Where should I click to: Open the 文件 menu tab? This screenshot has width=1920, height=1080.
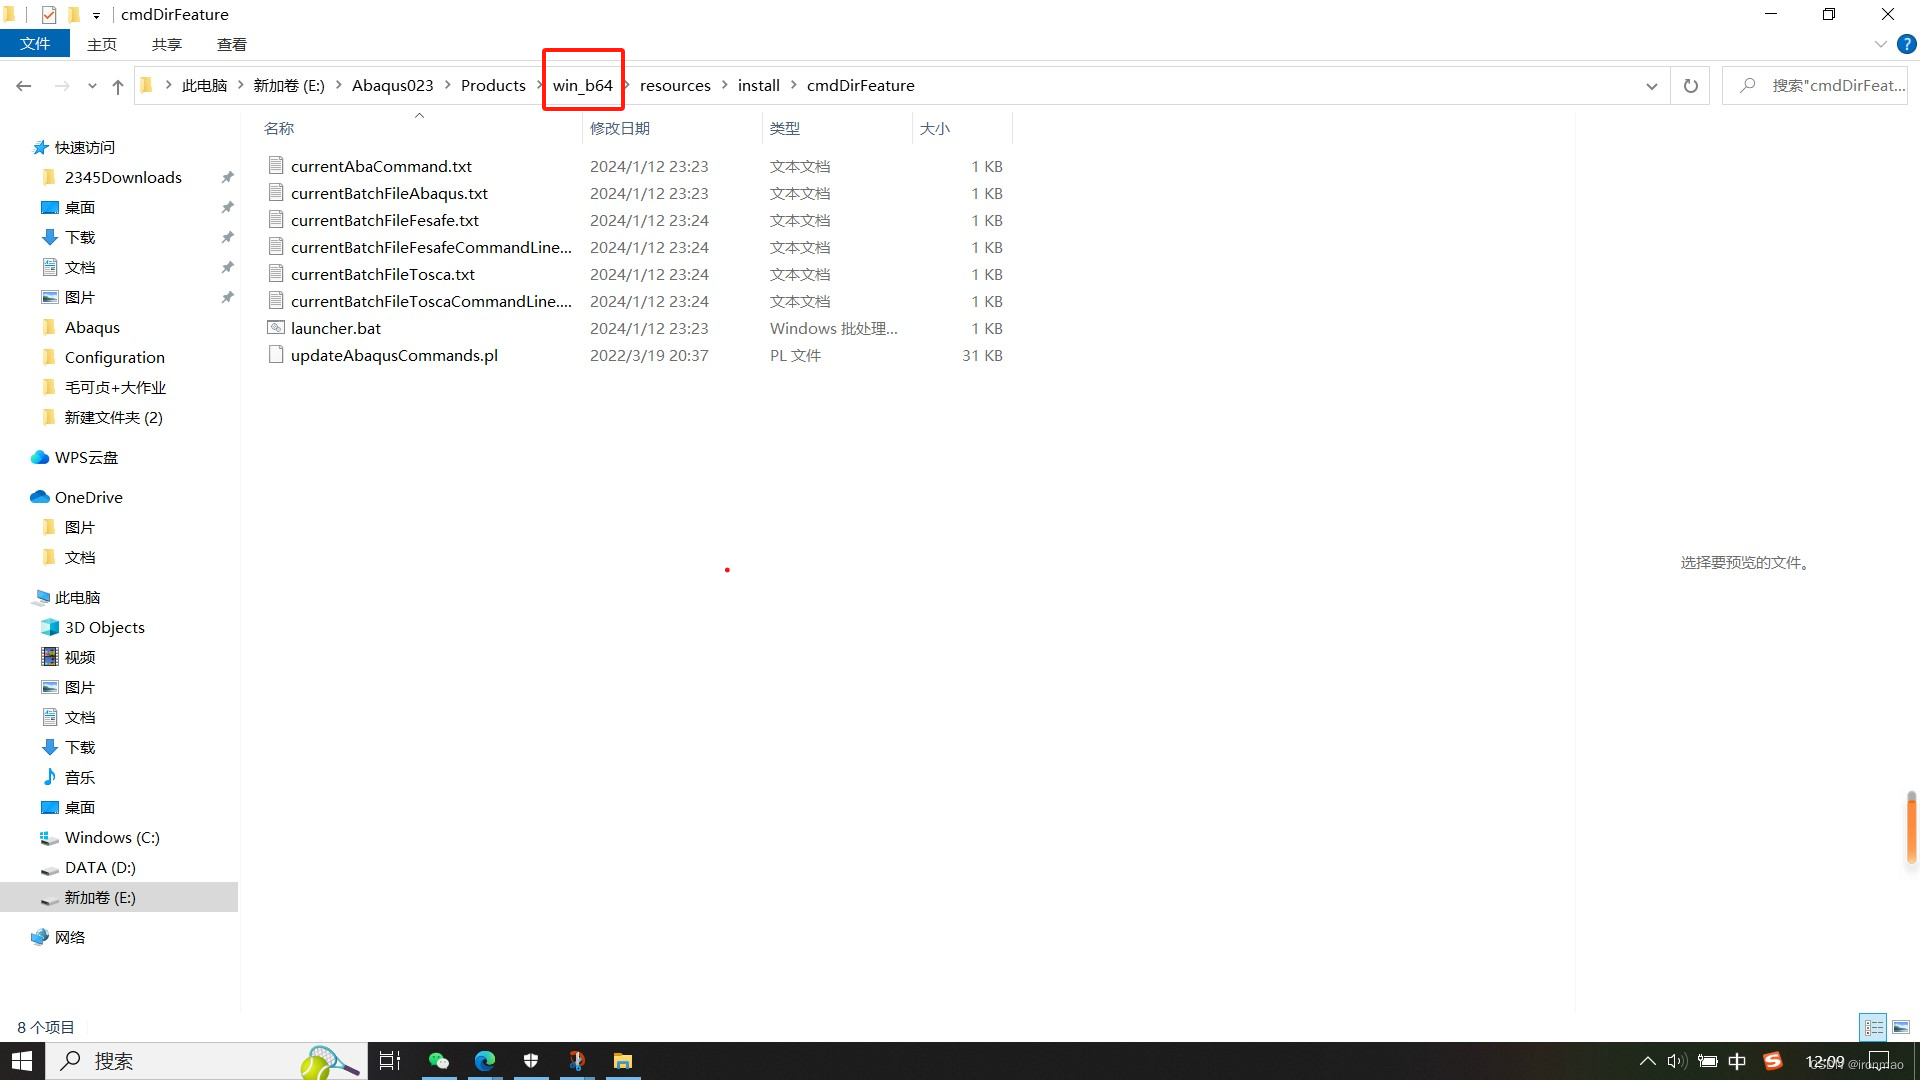pos(34,44)
